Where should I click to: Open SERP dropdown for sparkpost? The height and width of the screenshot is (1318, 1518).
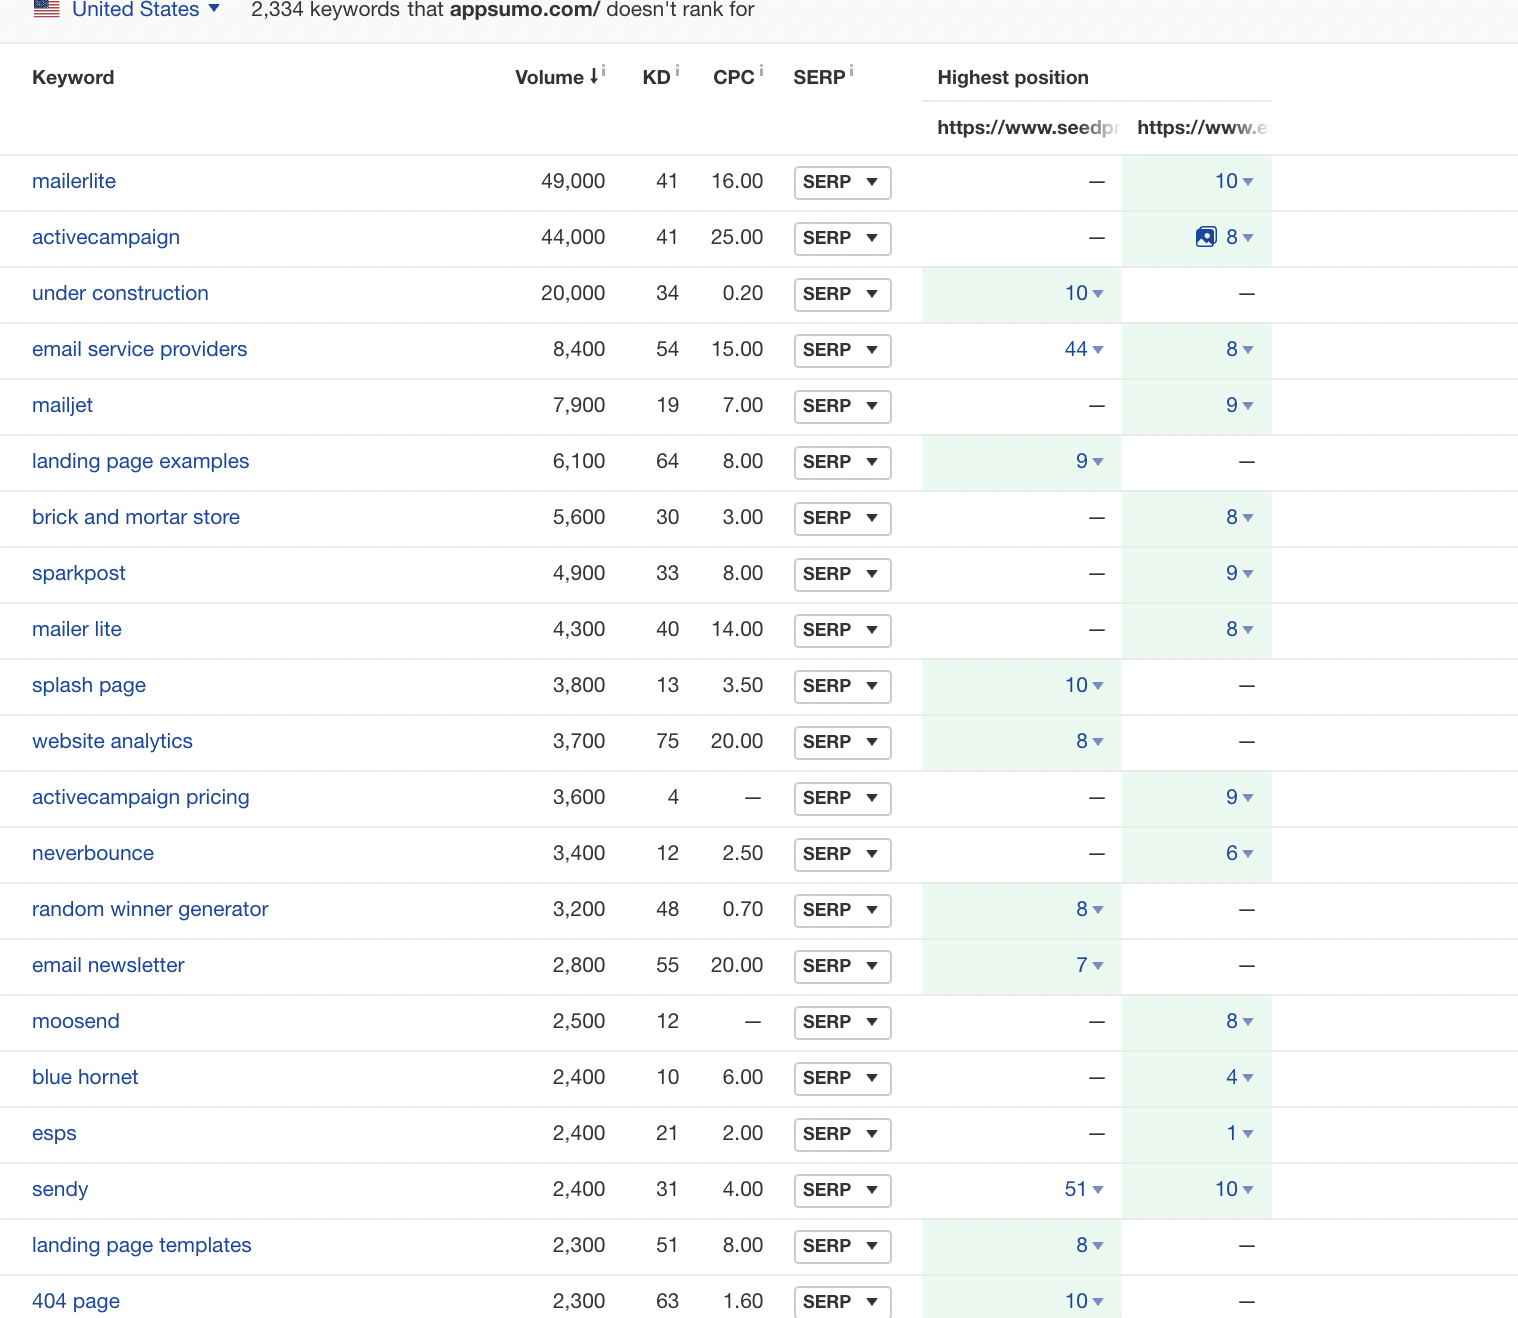coord(842,574)
